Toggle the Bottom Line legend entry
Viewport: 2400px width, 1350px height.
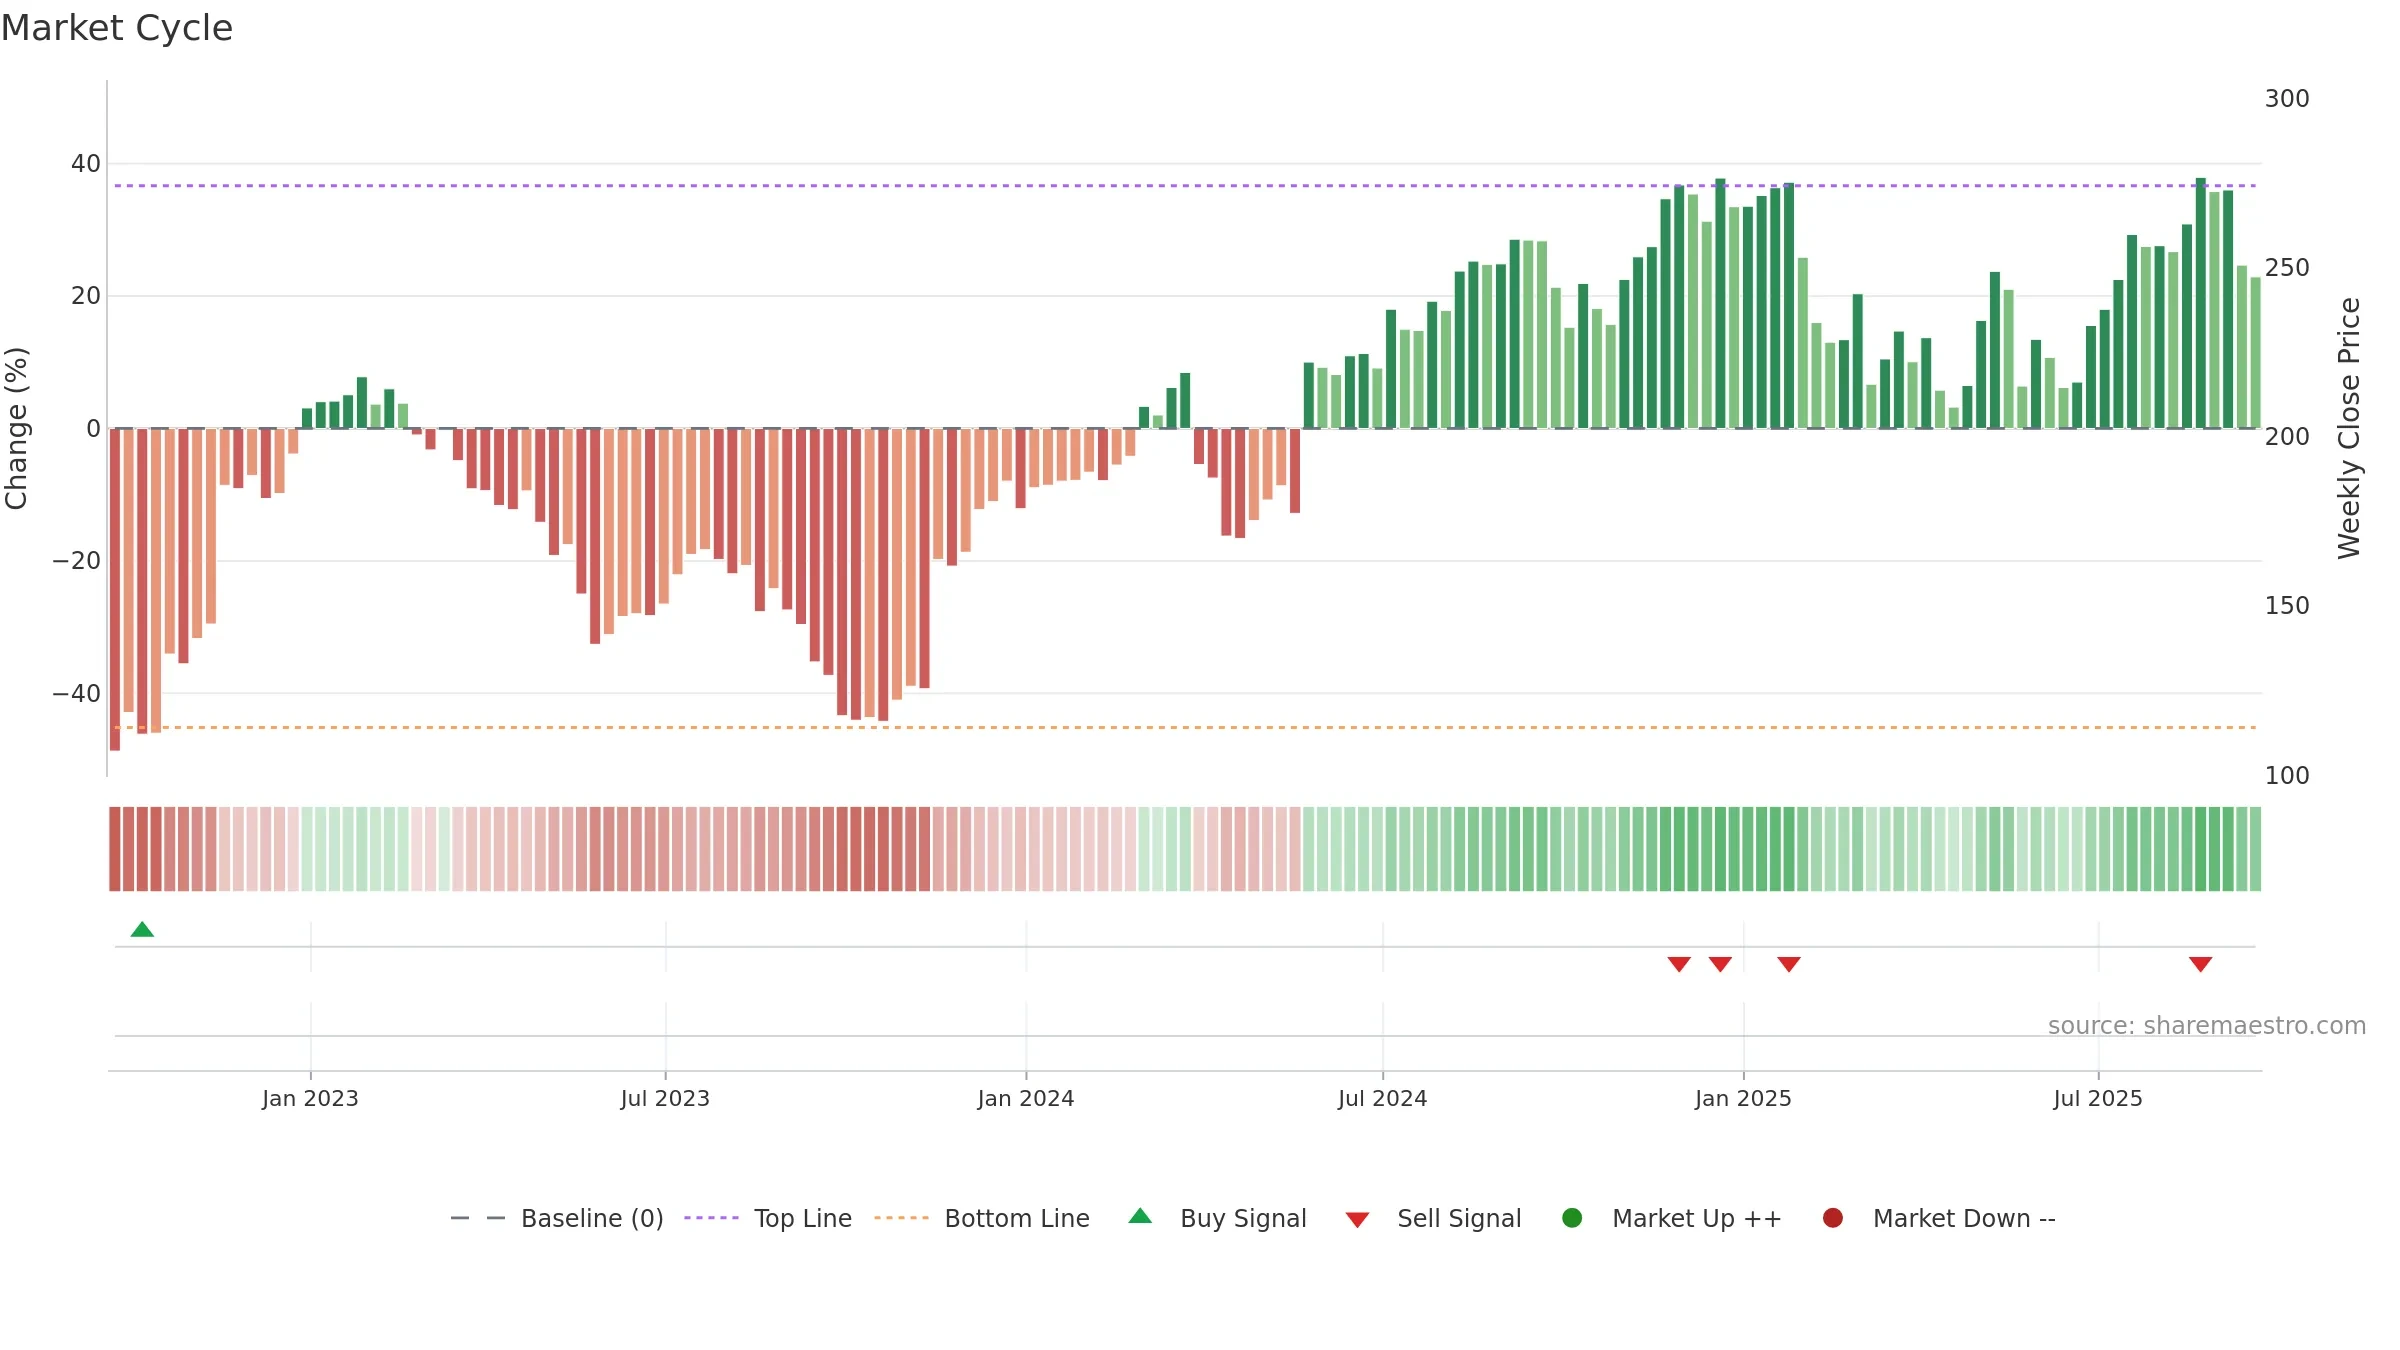pos(982,1218)
